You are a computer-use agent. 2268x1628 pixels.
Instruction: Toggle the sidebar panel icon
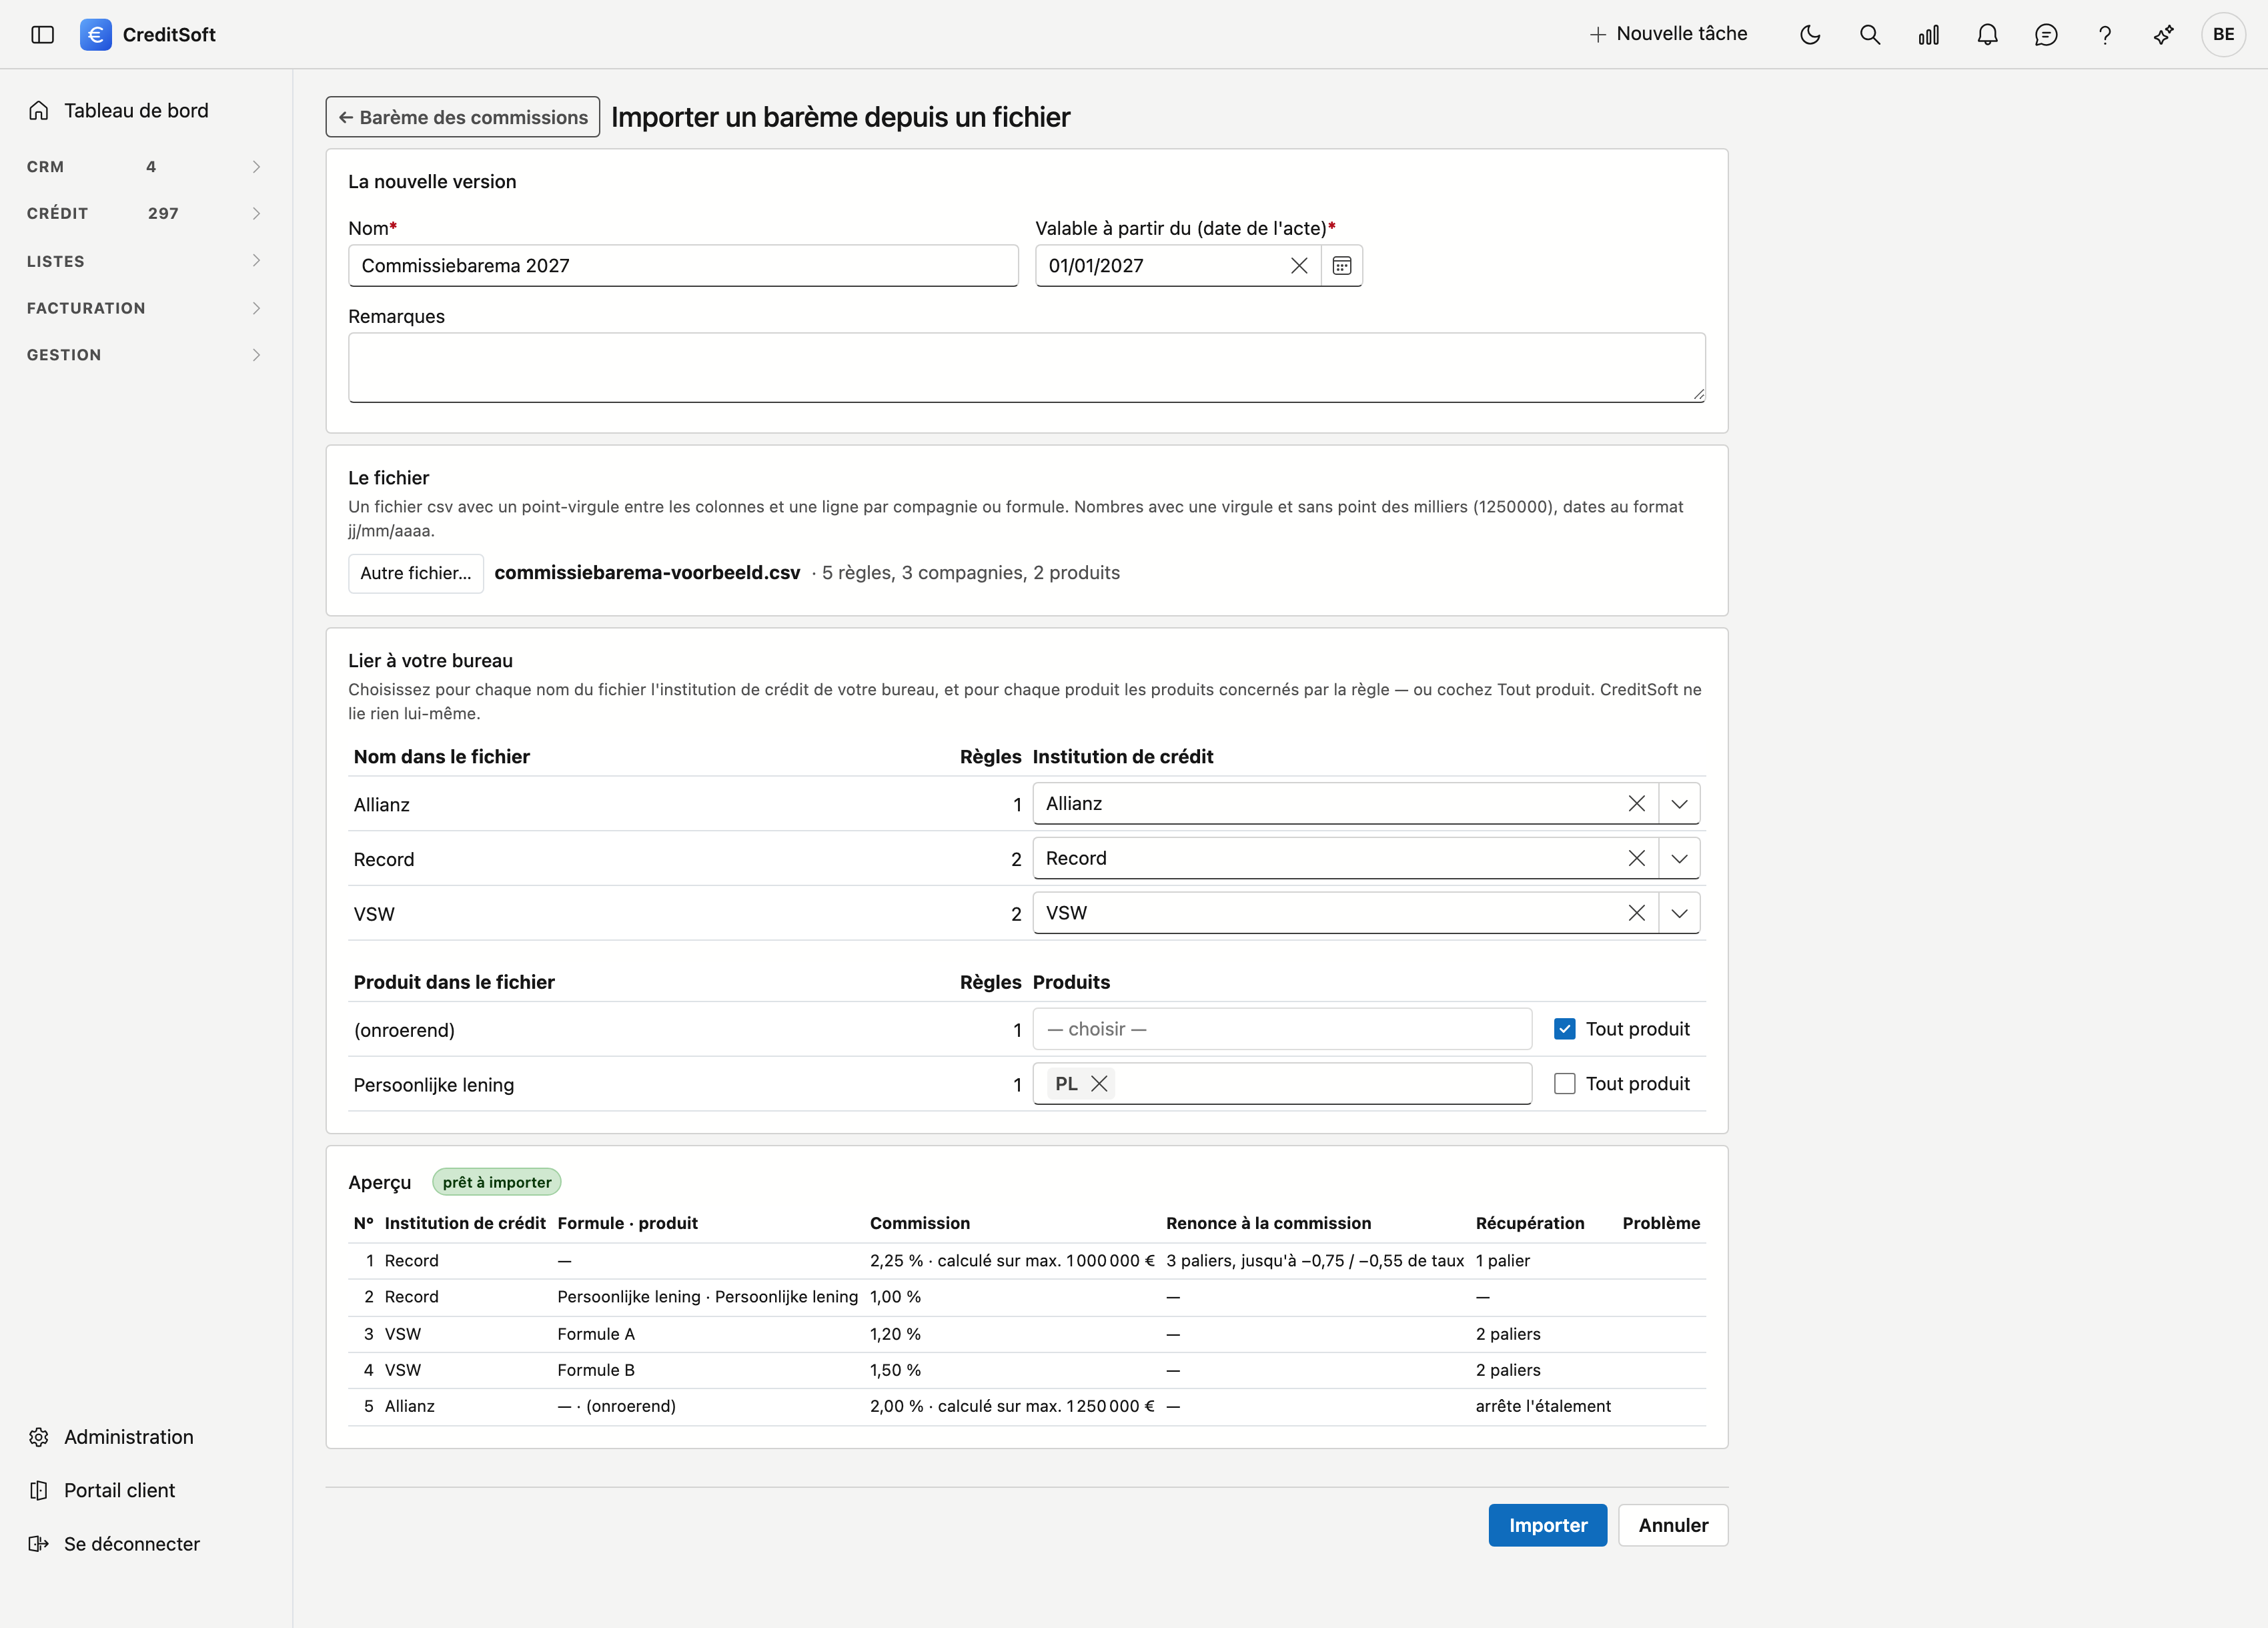coord(42,35)
